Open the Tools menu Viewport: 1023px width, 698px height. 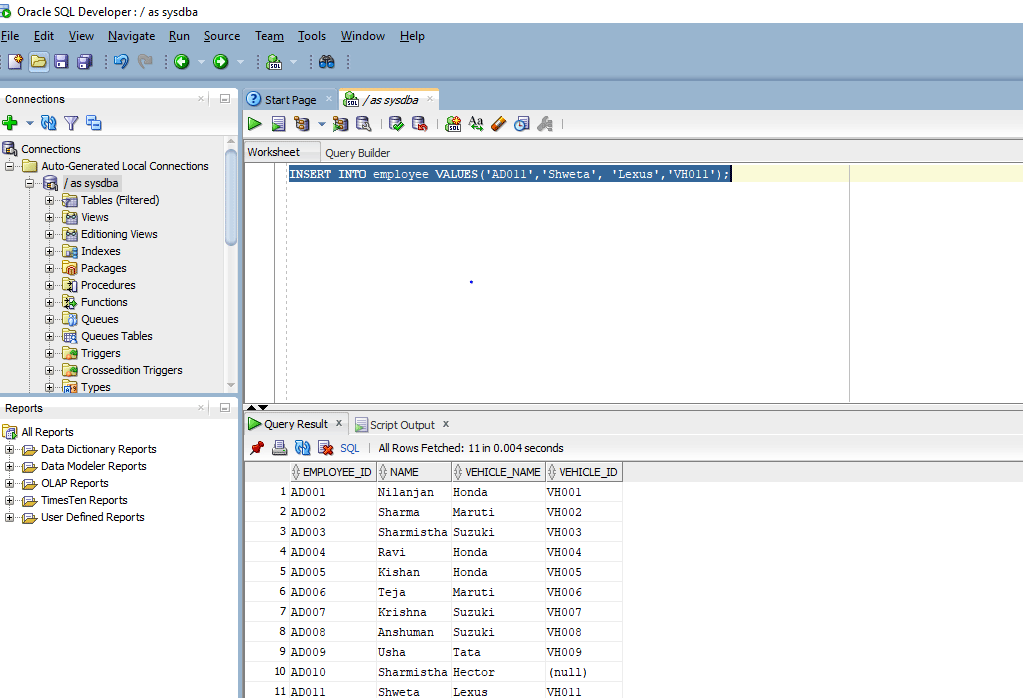(311, 36)
